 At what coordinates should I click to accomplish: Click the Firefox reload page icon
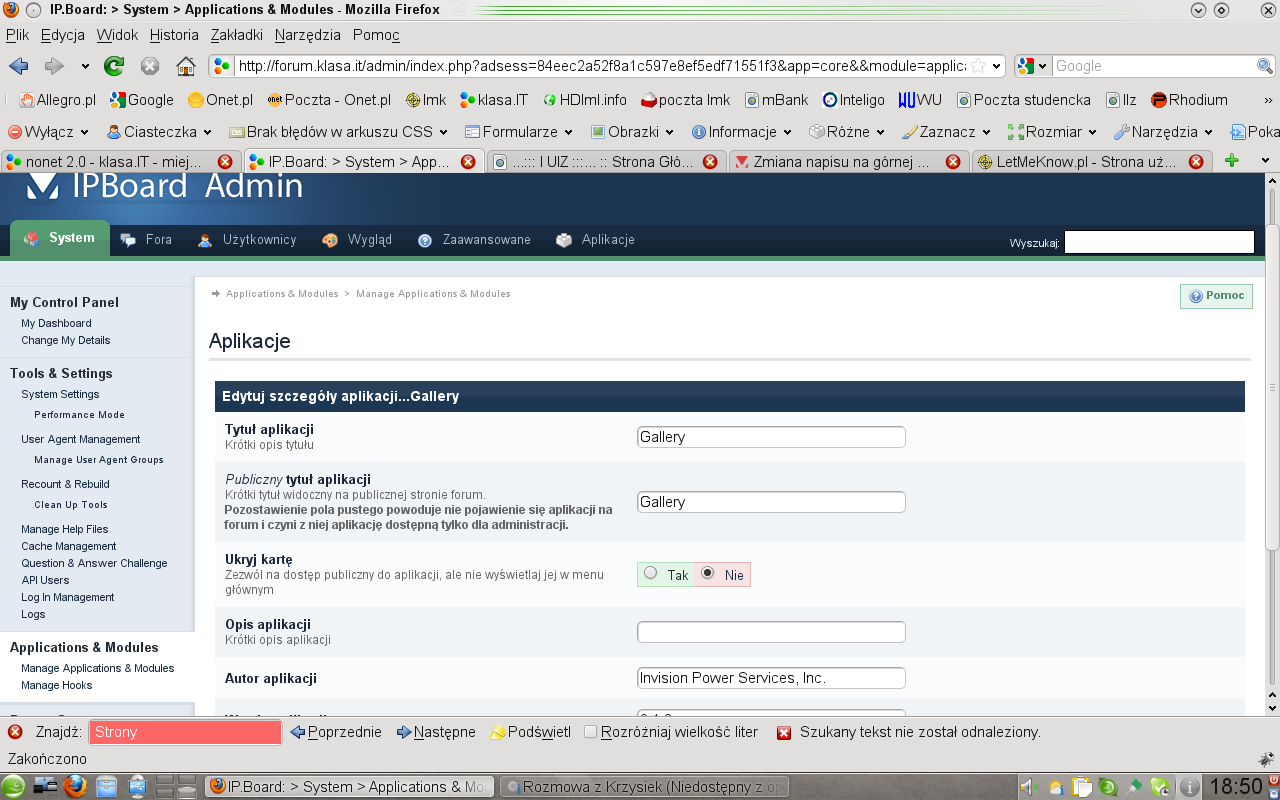click(x=114, y=66)
